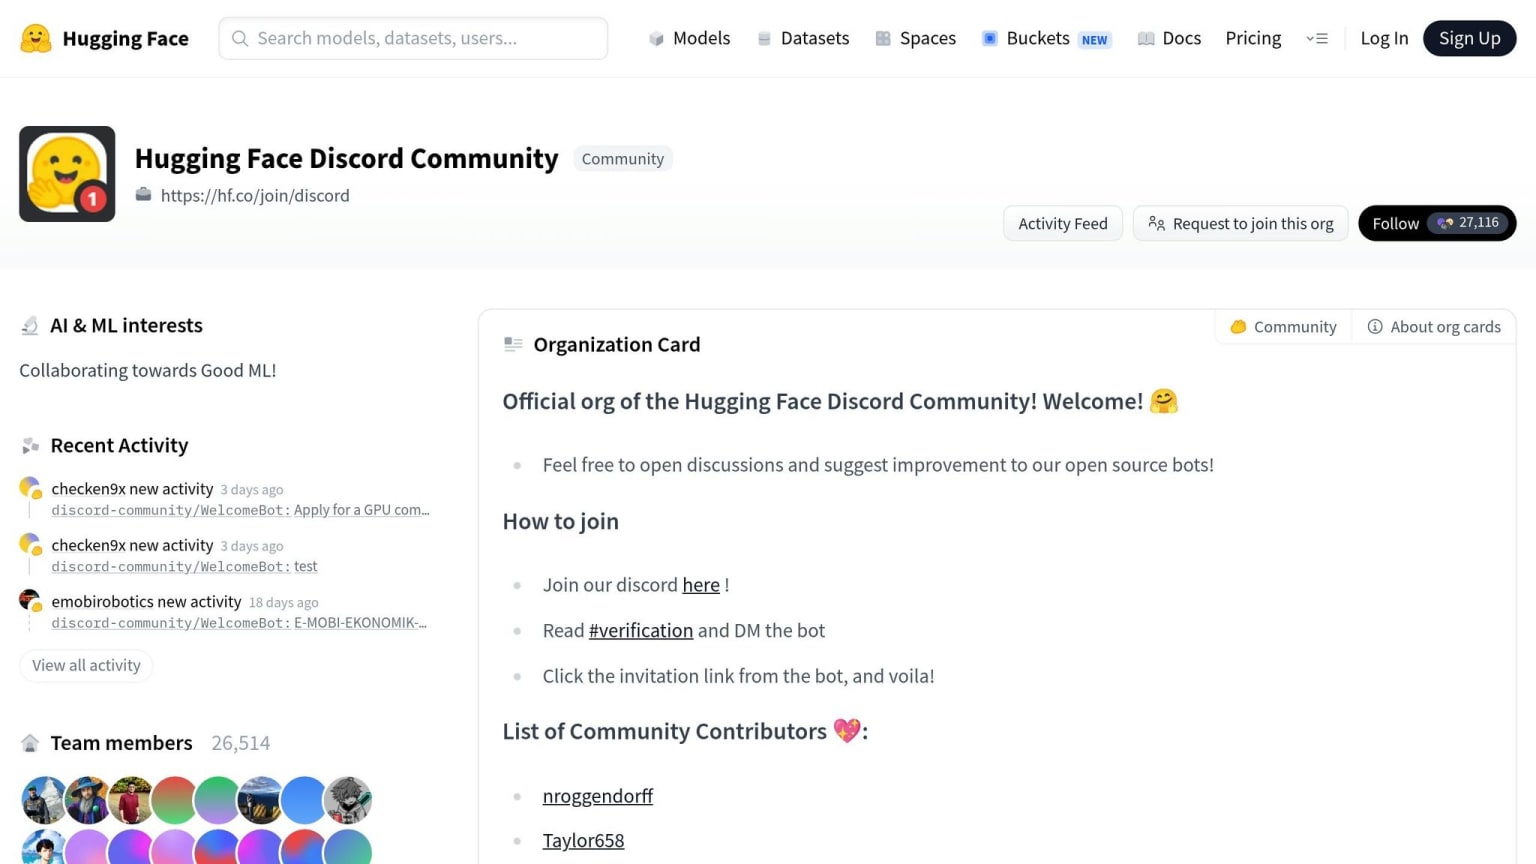Click the Buckets blue icon
Image resolution: width=1536 pixels, height=864 pixels.
pyautogui.click(x=990, y=38)
